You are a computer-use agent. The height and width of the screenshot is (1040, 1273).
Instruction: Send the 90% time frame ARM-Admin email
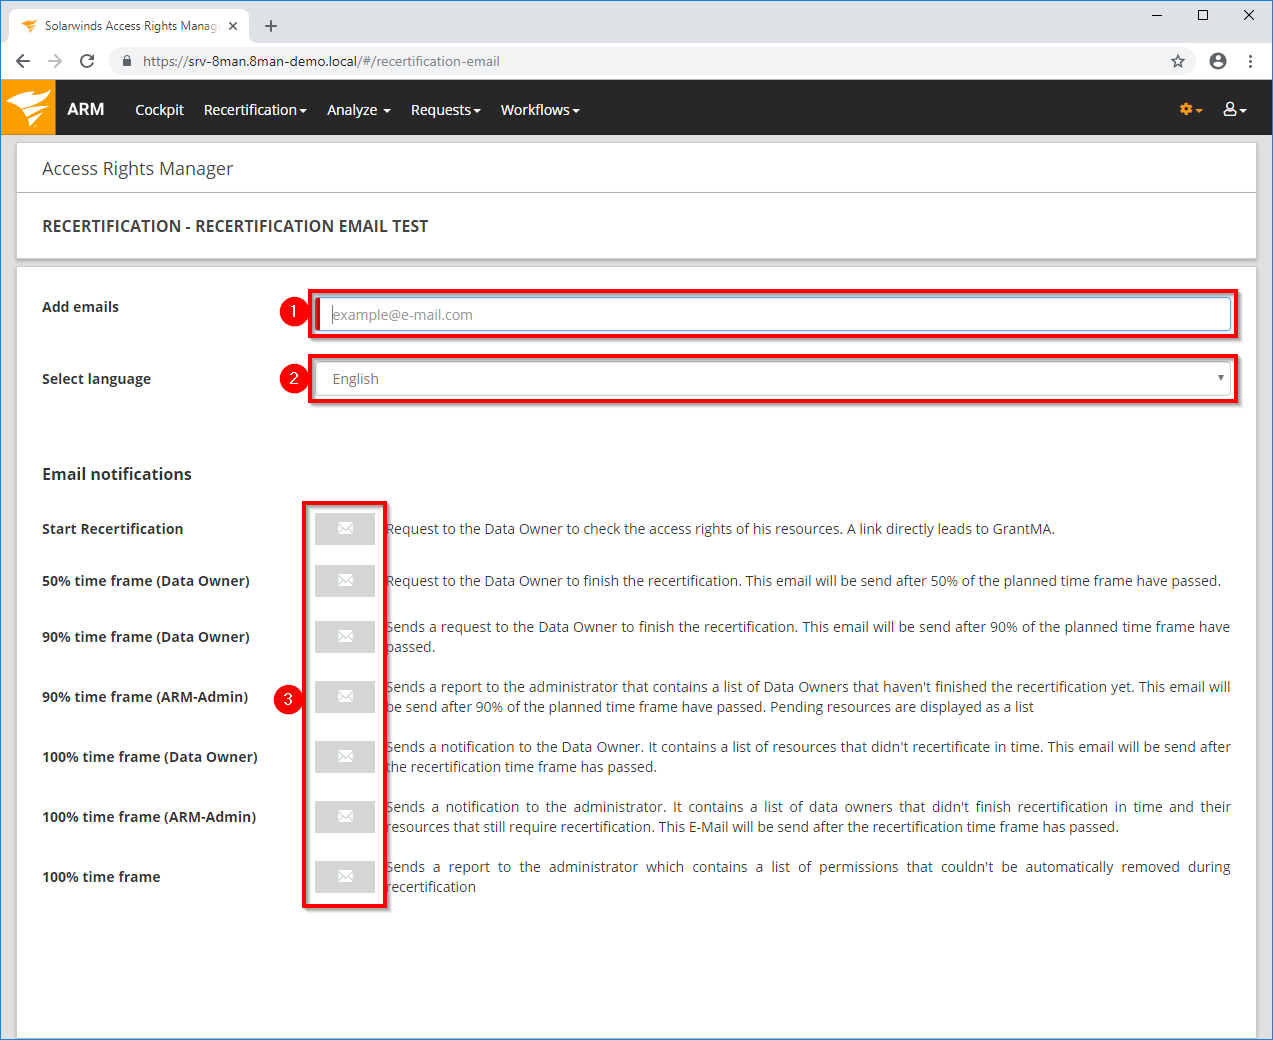click(x=345, y=697)
